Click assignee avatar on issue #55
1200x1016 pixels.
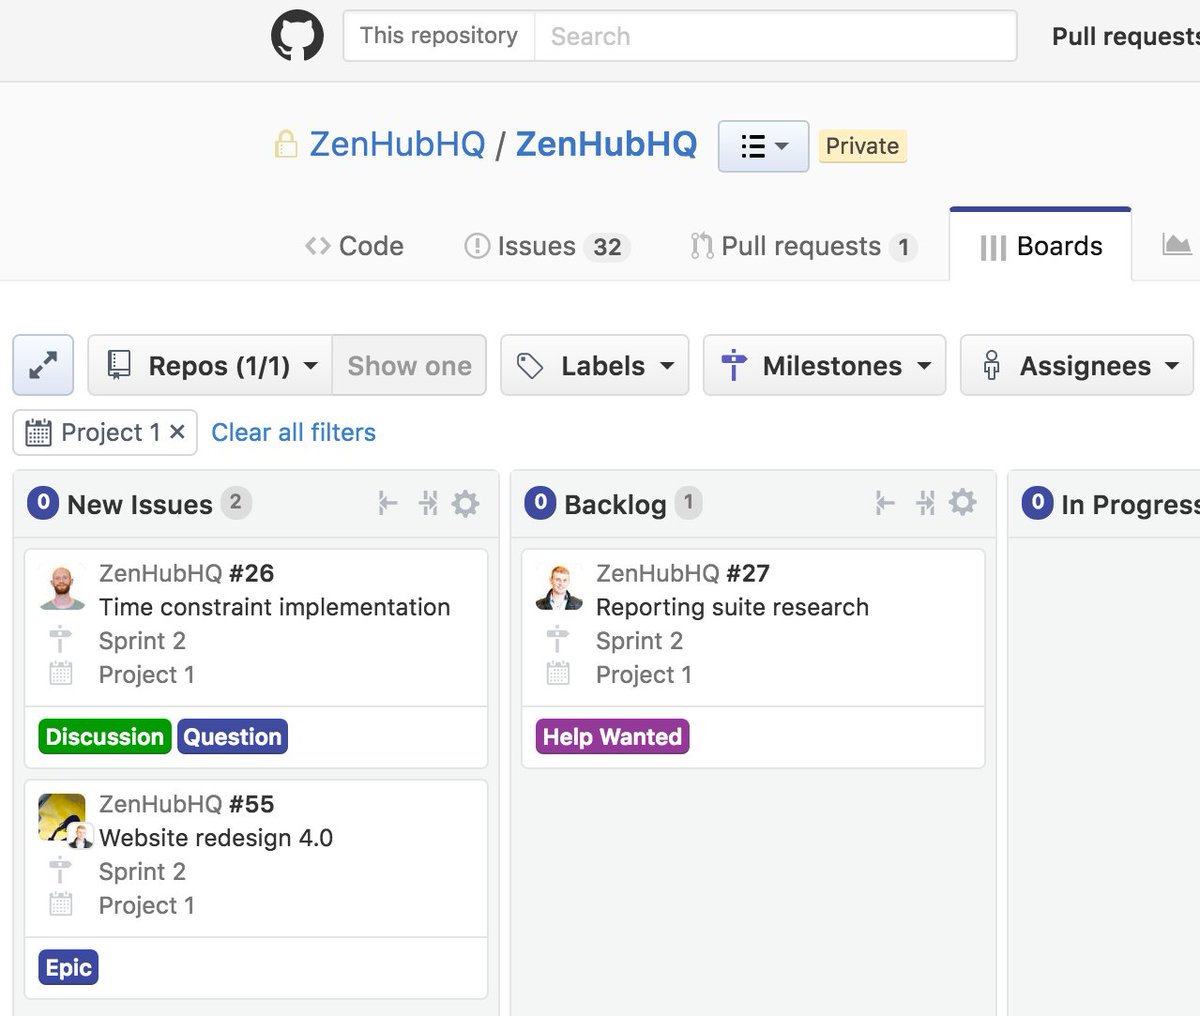click(64, 819)
